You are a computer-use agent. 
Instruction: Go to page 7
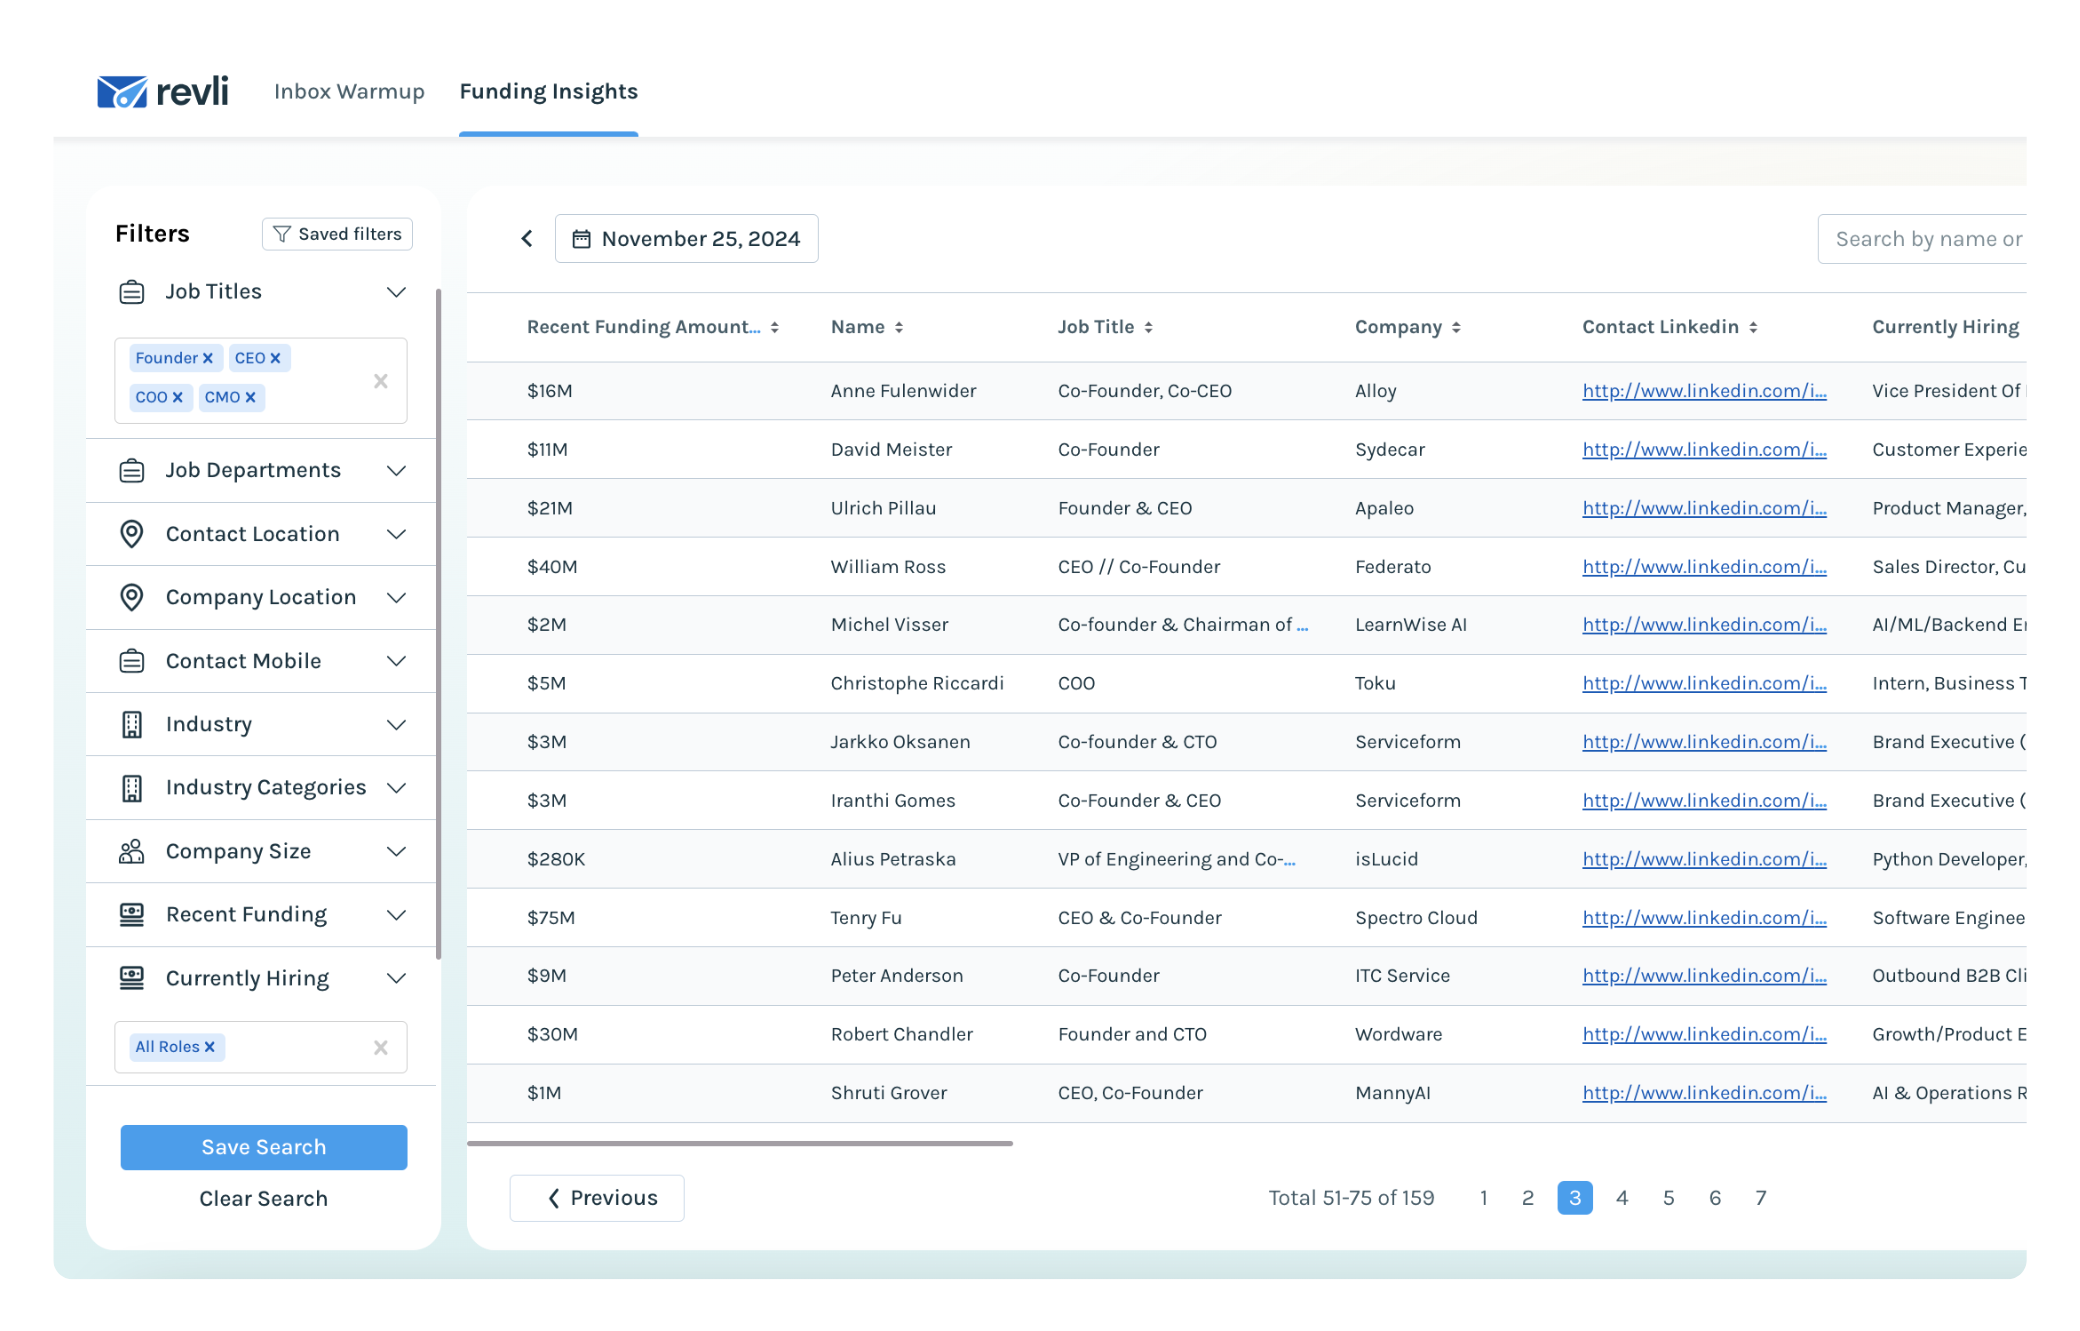(x=1761, y=1198)
